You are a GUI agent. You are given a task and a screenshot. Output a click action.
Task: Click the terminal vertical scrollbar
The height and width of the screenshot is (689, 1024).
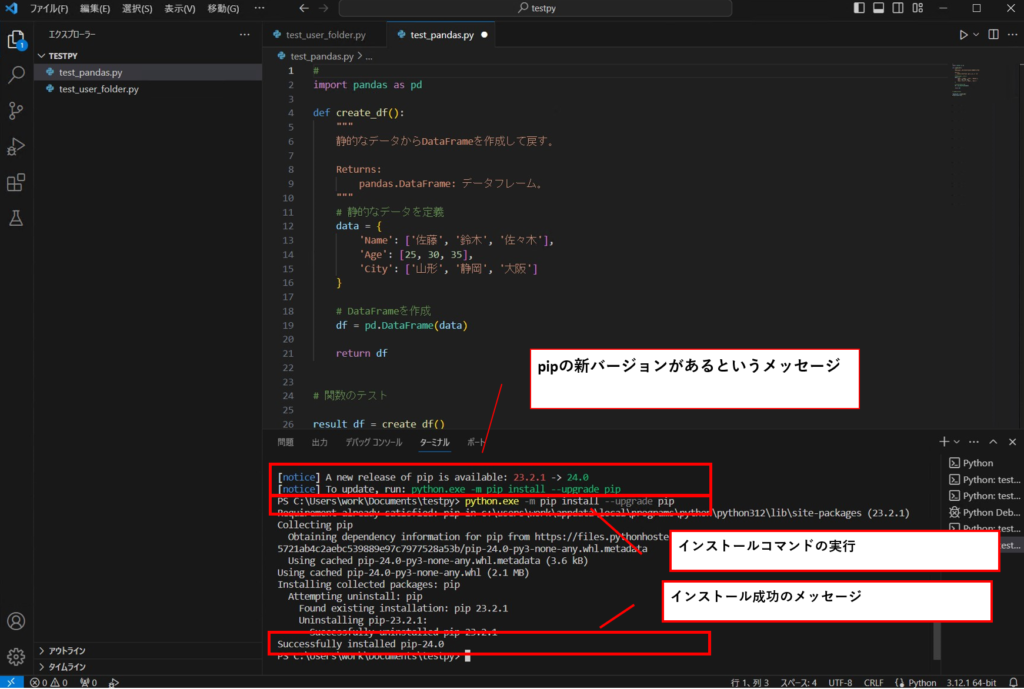[937, 640]
